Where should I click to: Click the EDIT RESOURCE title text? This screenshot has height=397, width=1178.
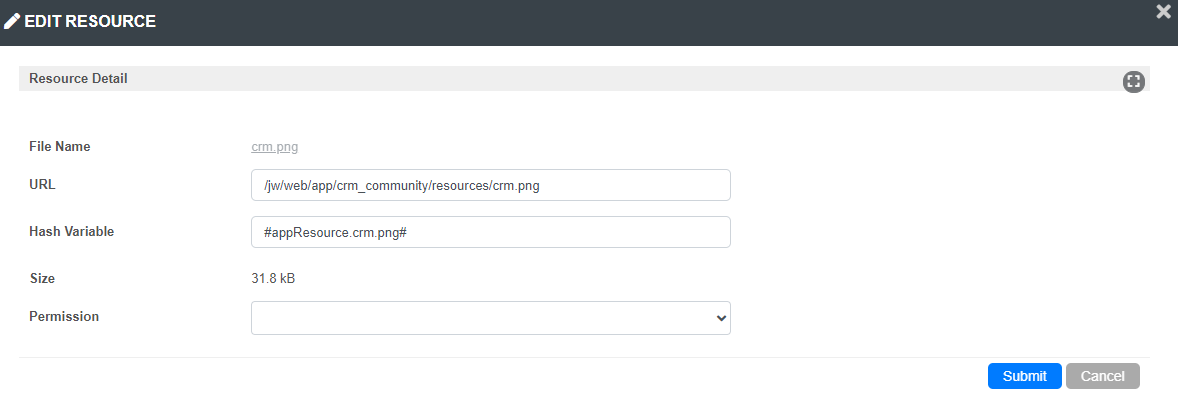90,22
